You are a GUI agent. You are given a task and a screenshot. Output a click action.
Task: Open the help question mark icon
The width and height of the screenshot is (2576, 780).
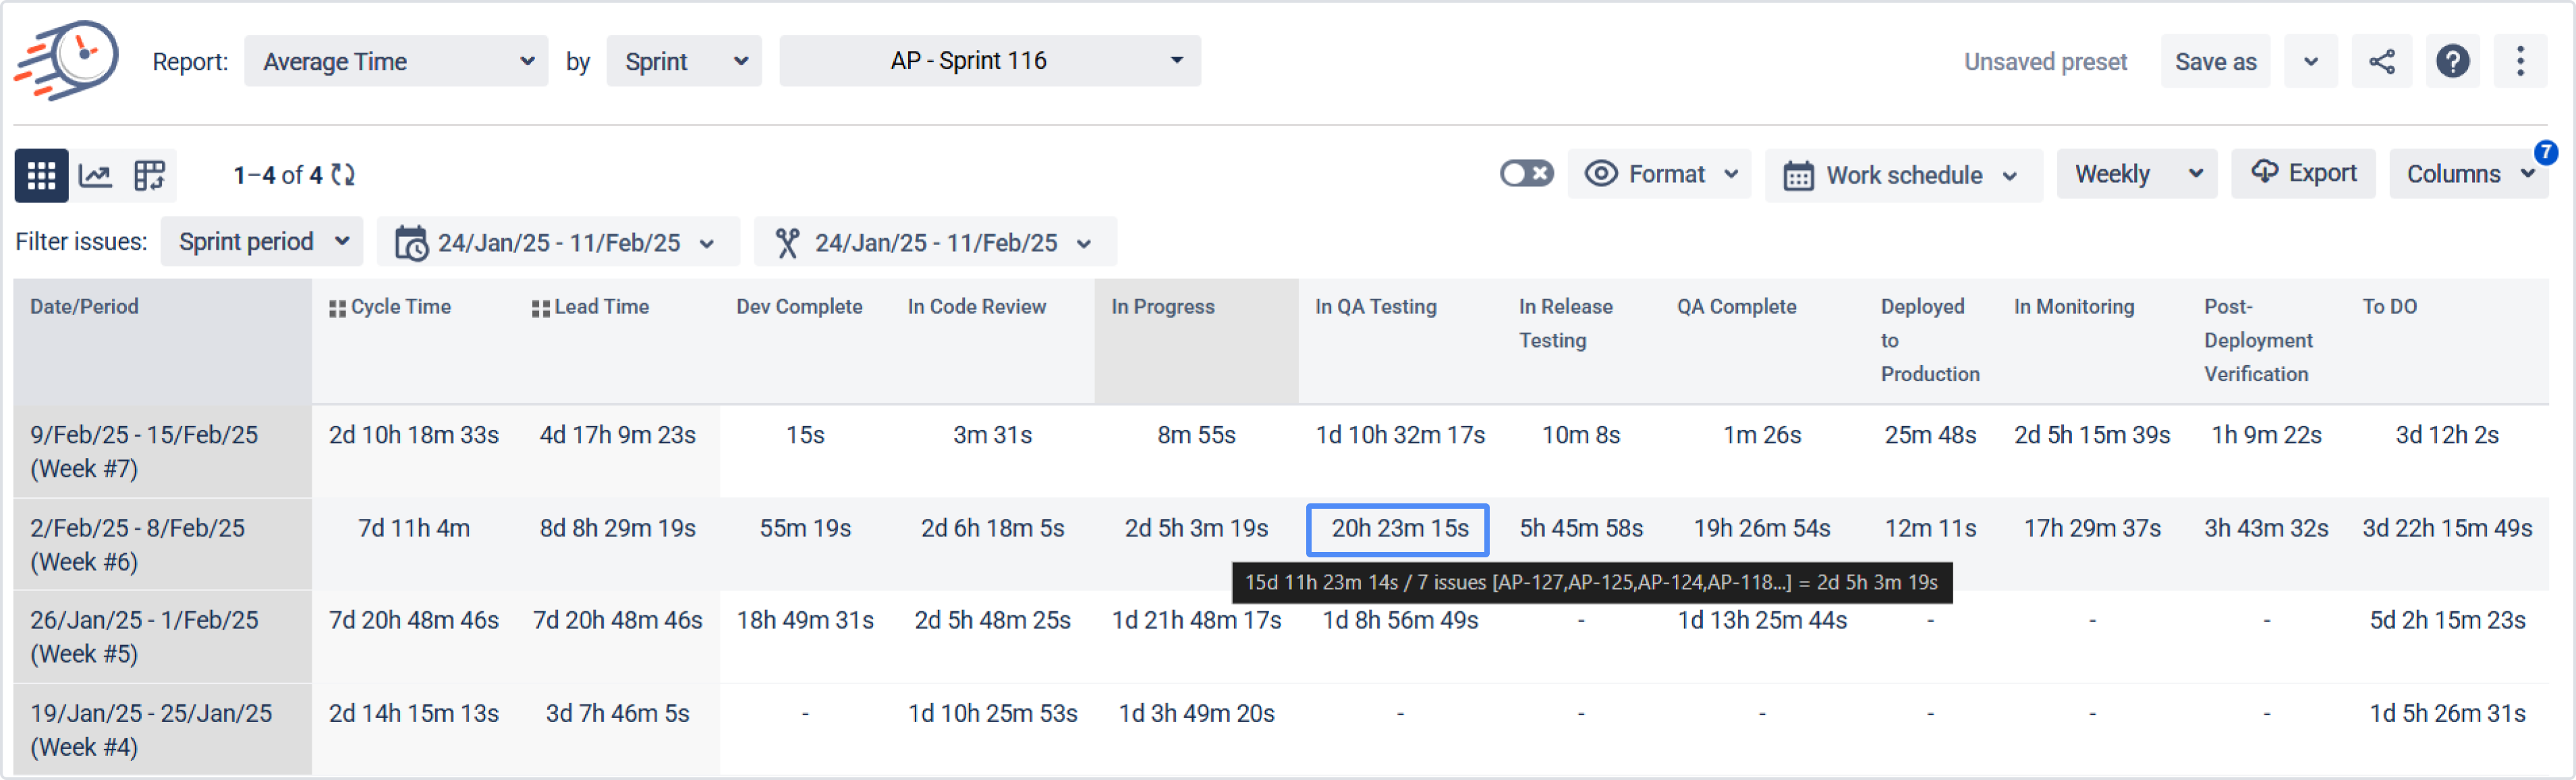2452,62
